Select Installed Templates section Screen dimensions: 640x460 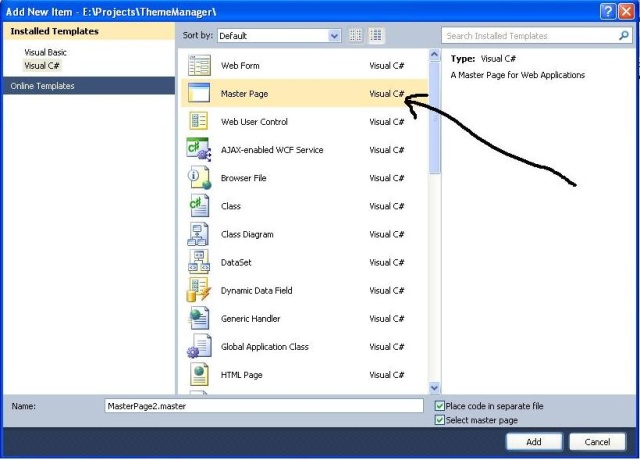(89, 31)
